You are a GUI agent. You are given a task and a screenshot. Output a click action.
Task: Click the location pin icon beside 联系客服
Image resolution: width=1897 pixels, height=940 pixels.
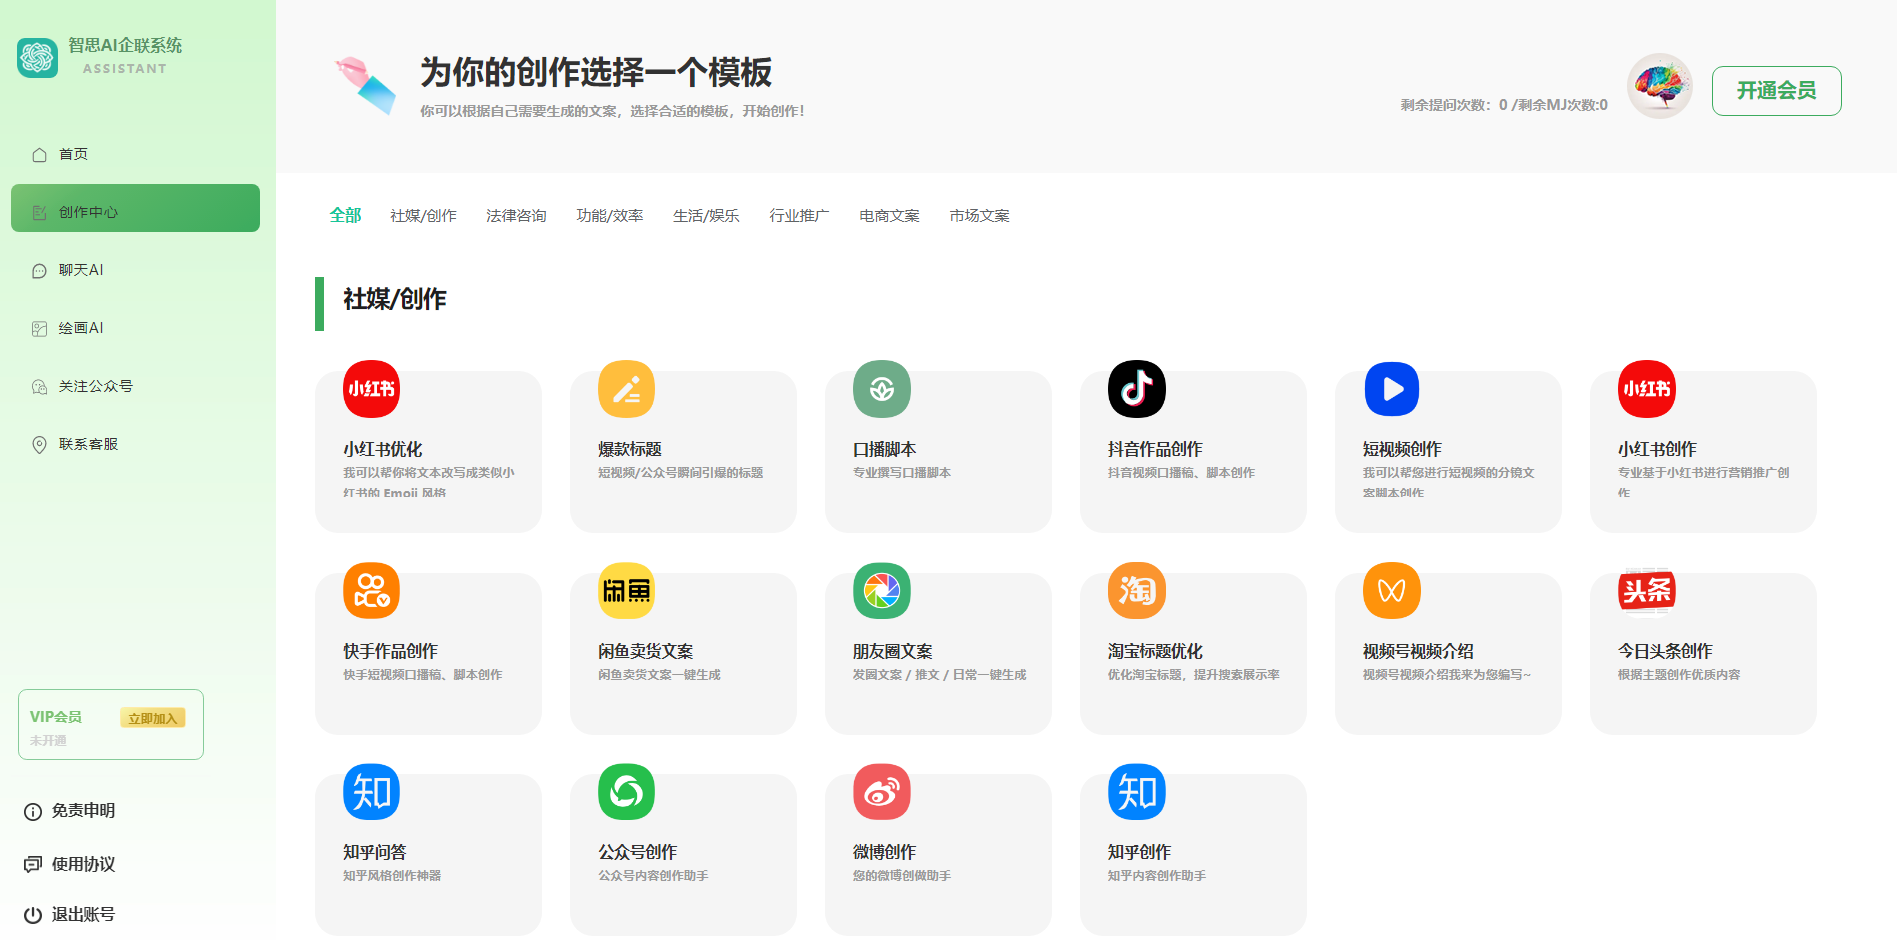click(x=39, y=445)
